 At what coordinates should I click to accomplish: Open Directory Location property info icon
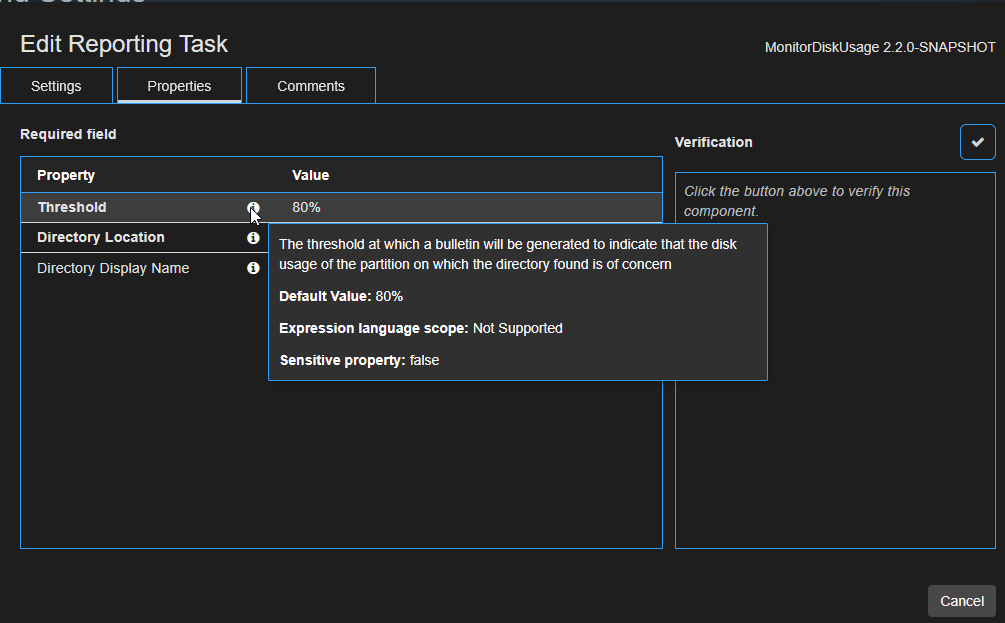254,237
